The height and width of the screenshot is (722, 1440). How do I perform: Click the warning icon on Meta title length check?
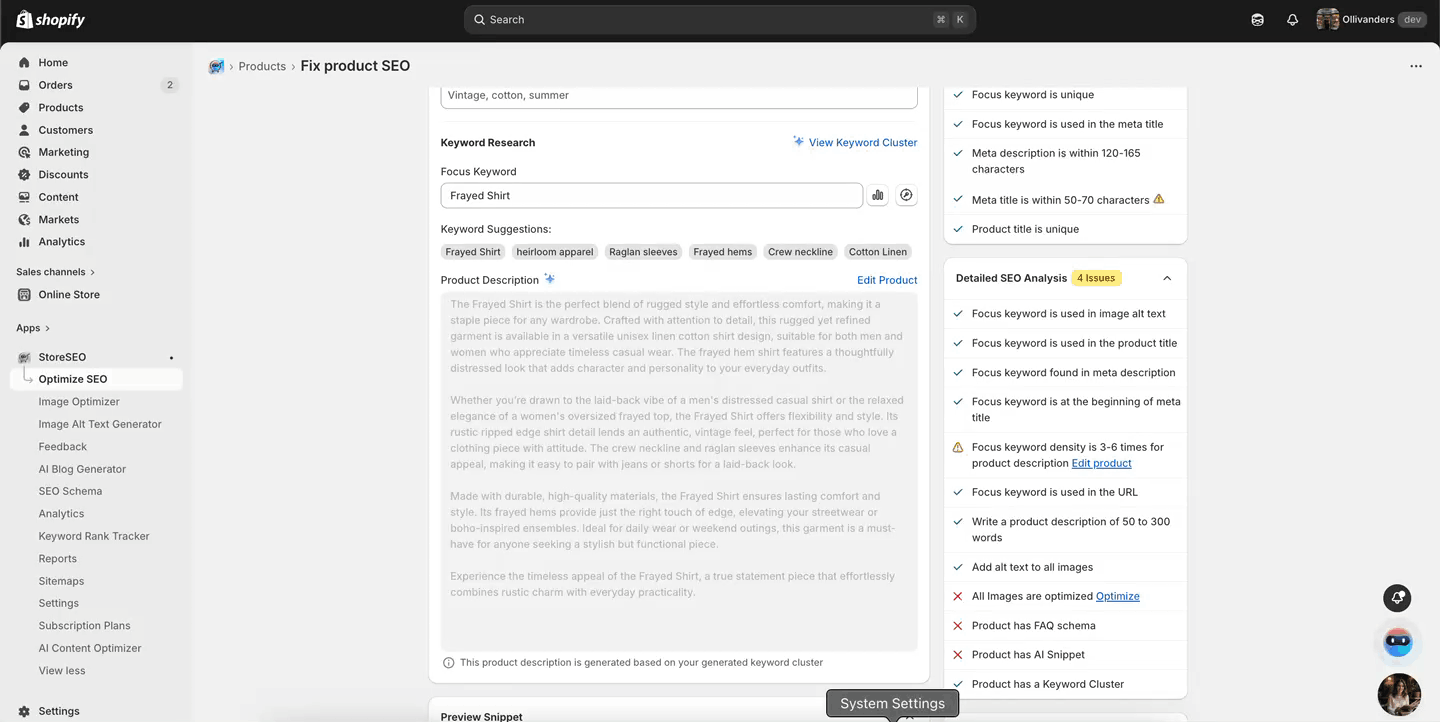(x=1159, y=199)
